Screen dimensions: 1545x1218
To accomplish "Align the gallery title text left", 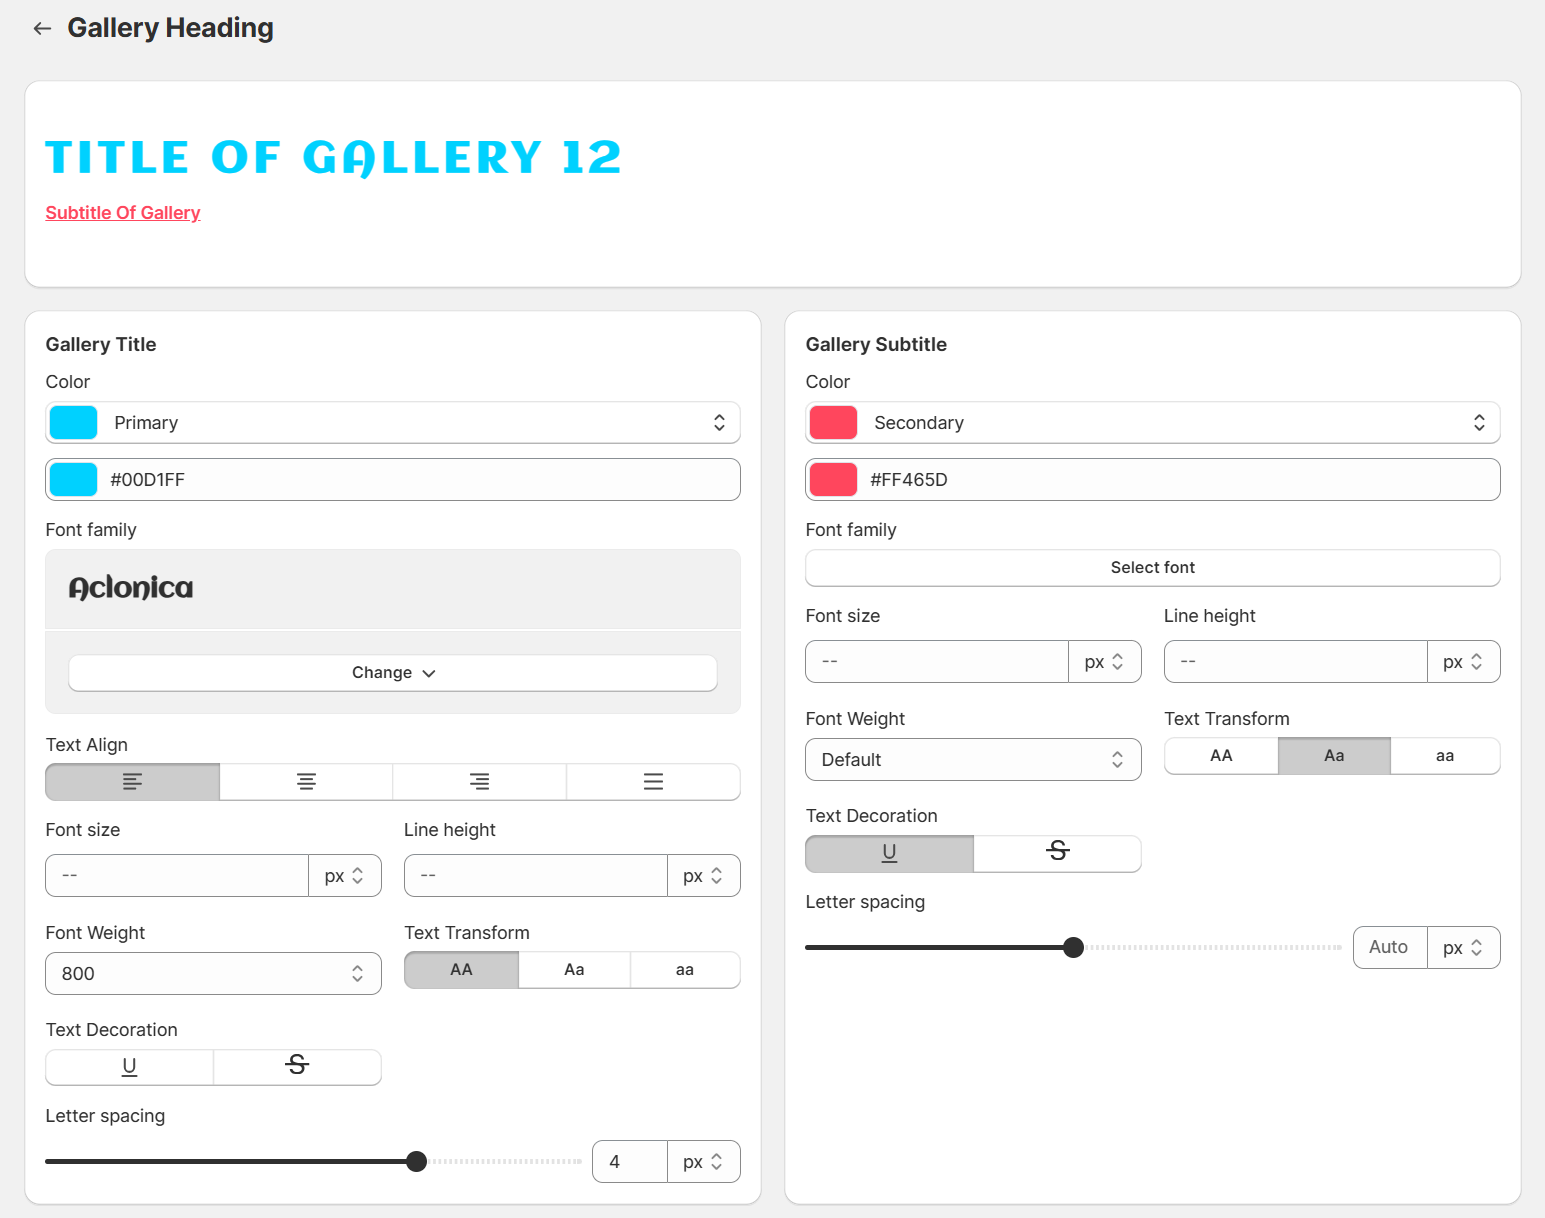I will pos(132,782).
